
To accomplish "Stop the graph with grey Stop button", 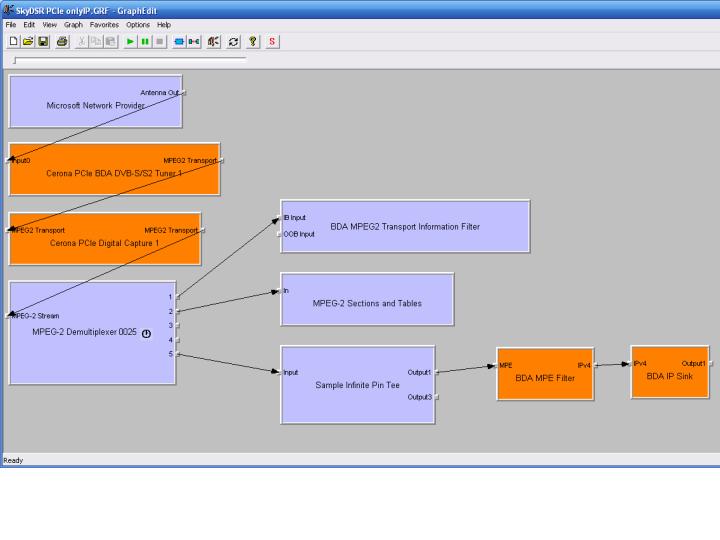I will pyautogui.click(x=160, y=42).
